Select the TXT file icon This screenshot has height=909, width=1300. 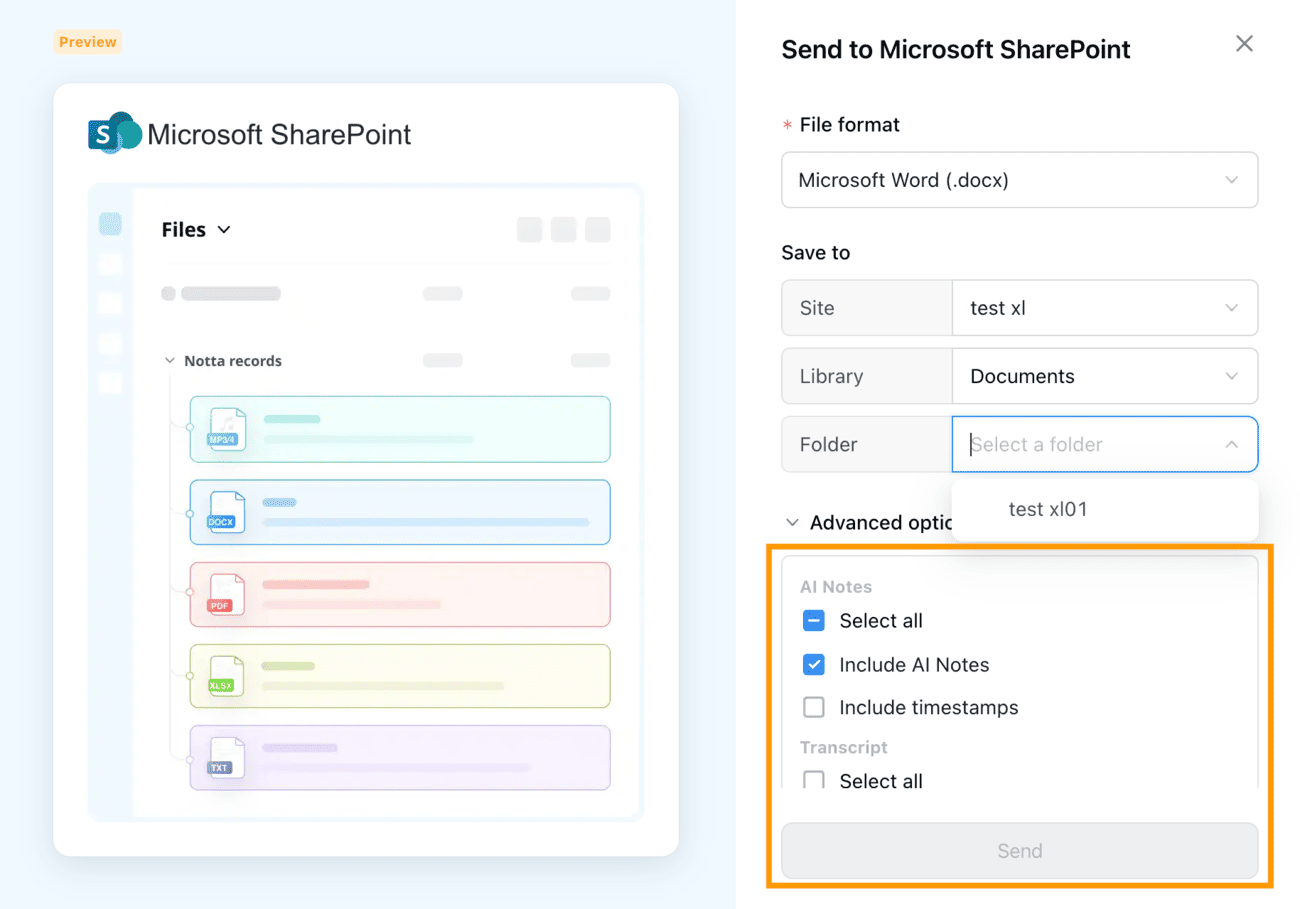point(227,757)
